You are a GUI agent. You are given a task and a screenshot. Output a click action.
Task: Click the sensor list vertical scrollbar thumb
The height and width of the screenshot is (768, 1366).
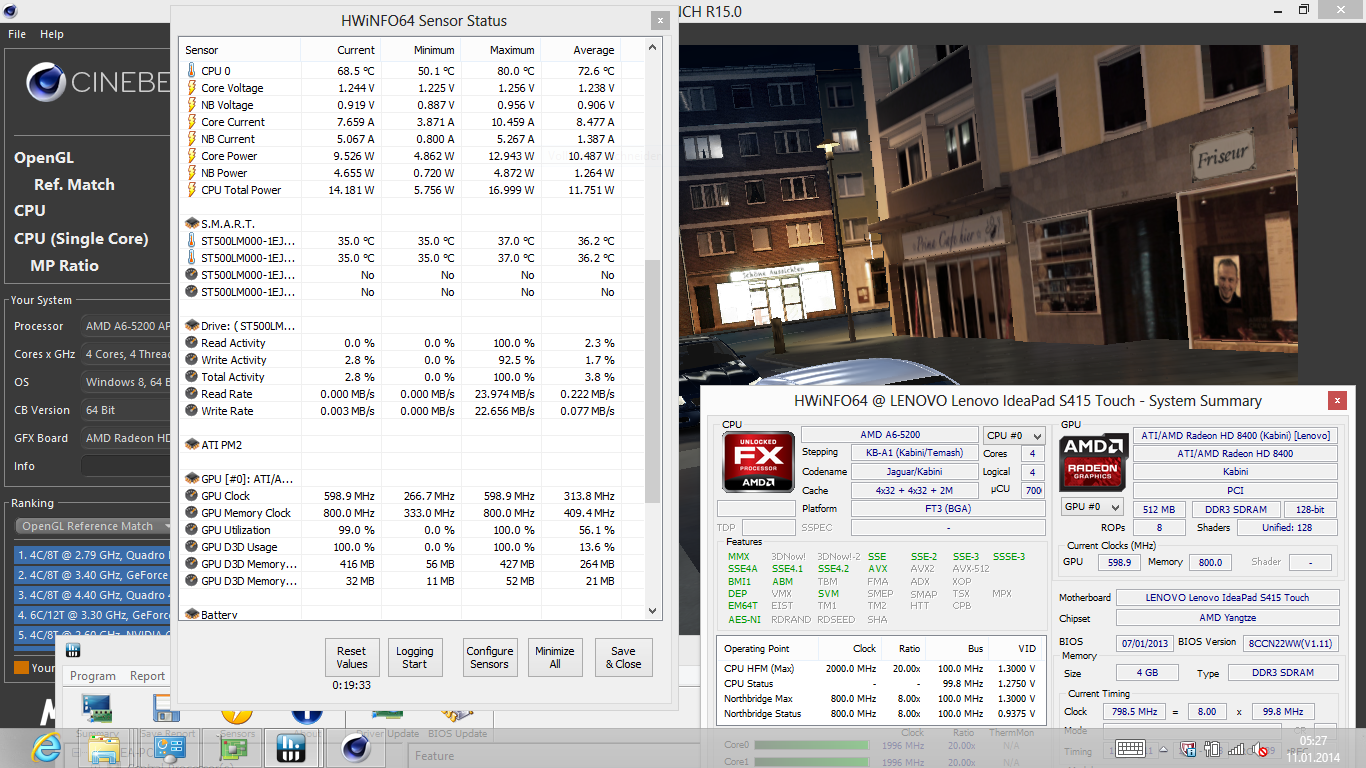653,380
